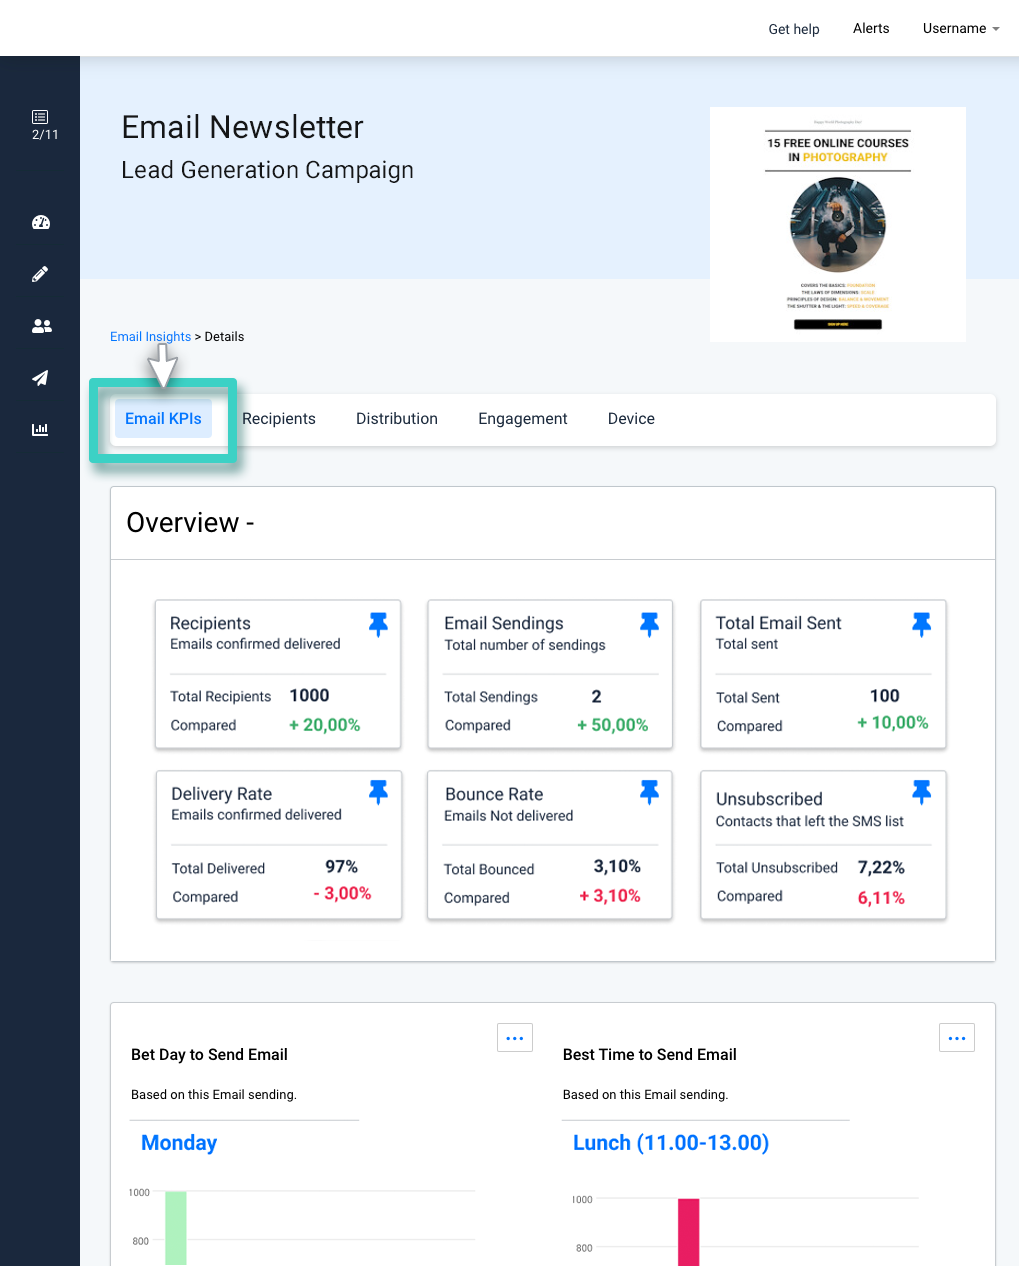Open the Engagement tab
Screen dimensions: 1019x1266
(523, 419)
